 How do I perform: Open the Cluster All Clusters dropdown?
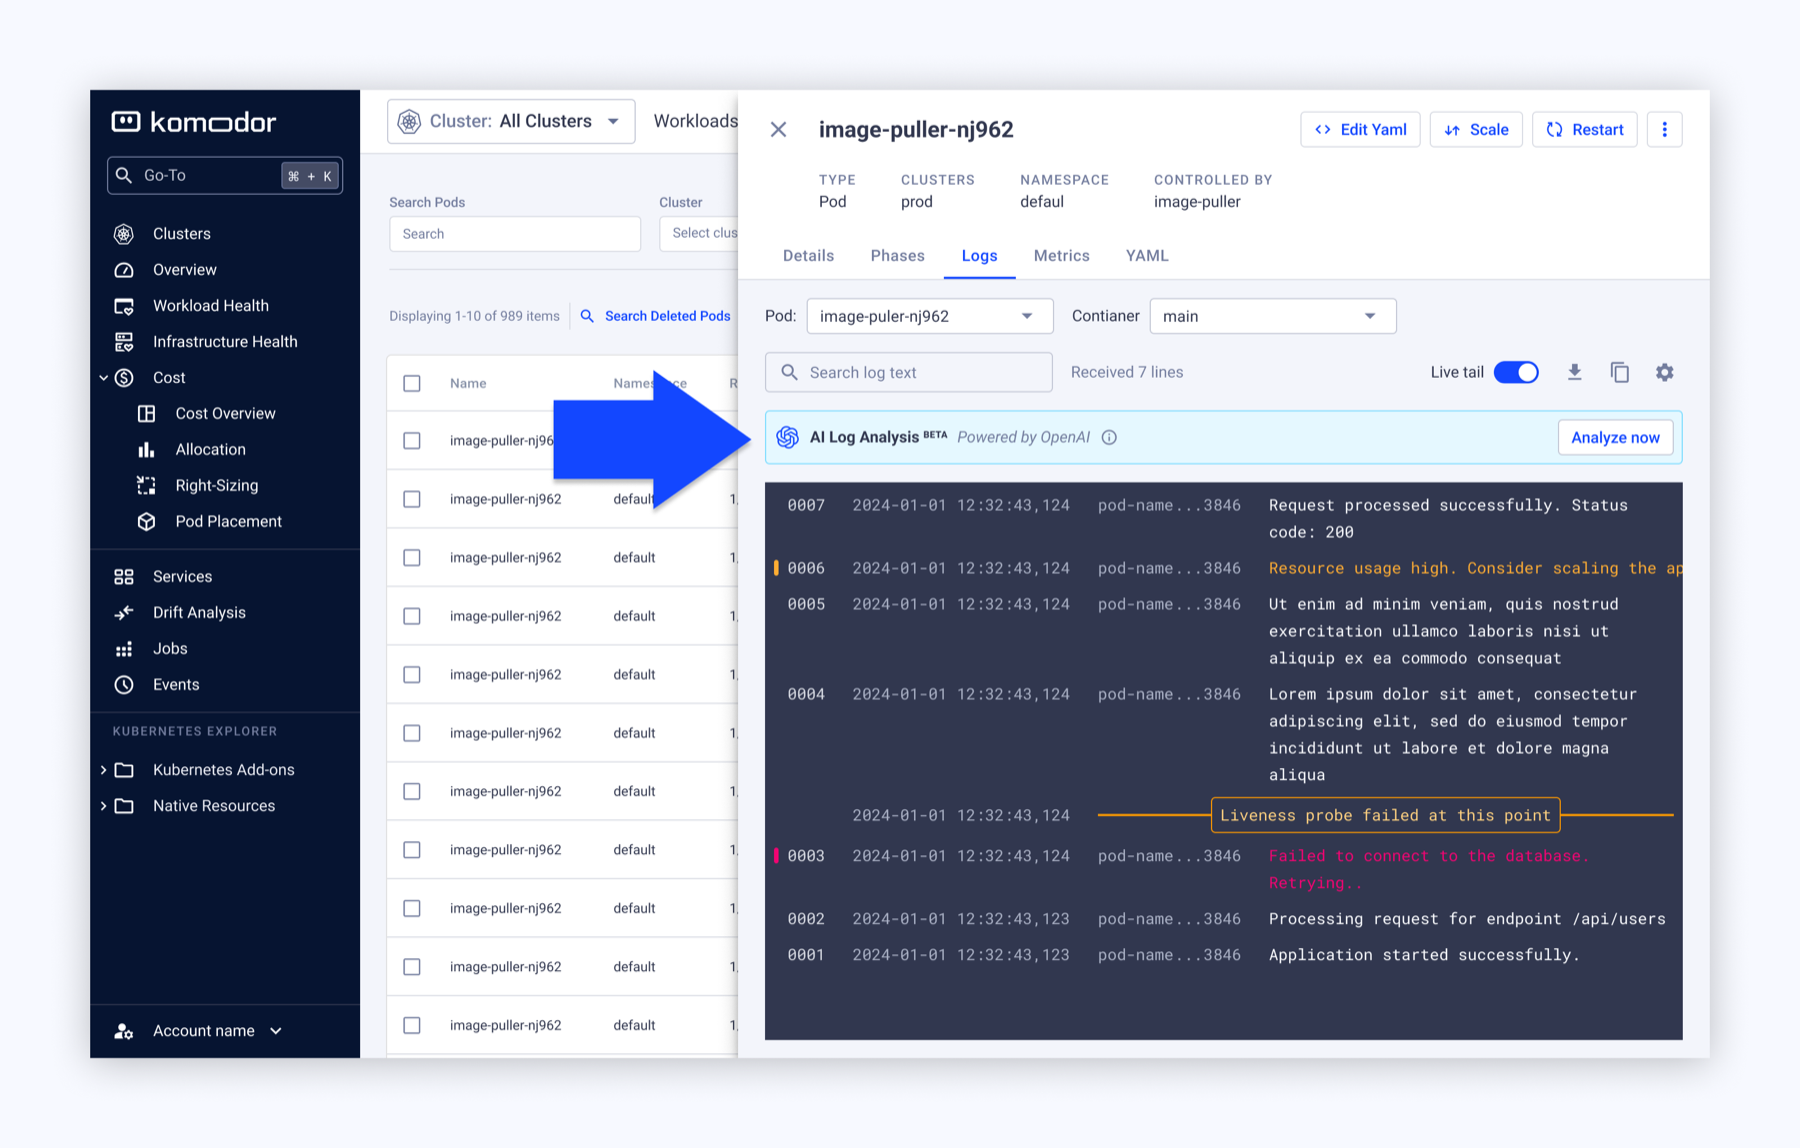(x=511, y=121)
